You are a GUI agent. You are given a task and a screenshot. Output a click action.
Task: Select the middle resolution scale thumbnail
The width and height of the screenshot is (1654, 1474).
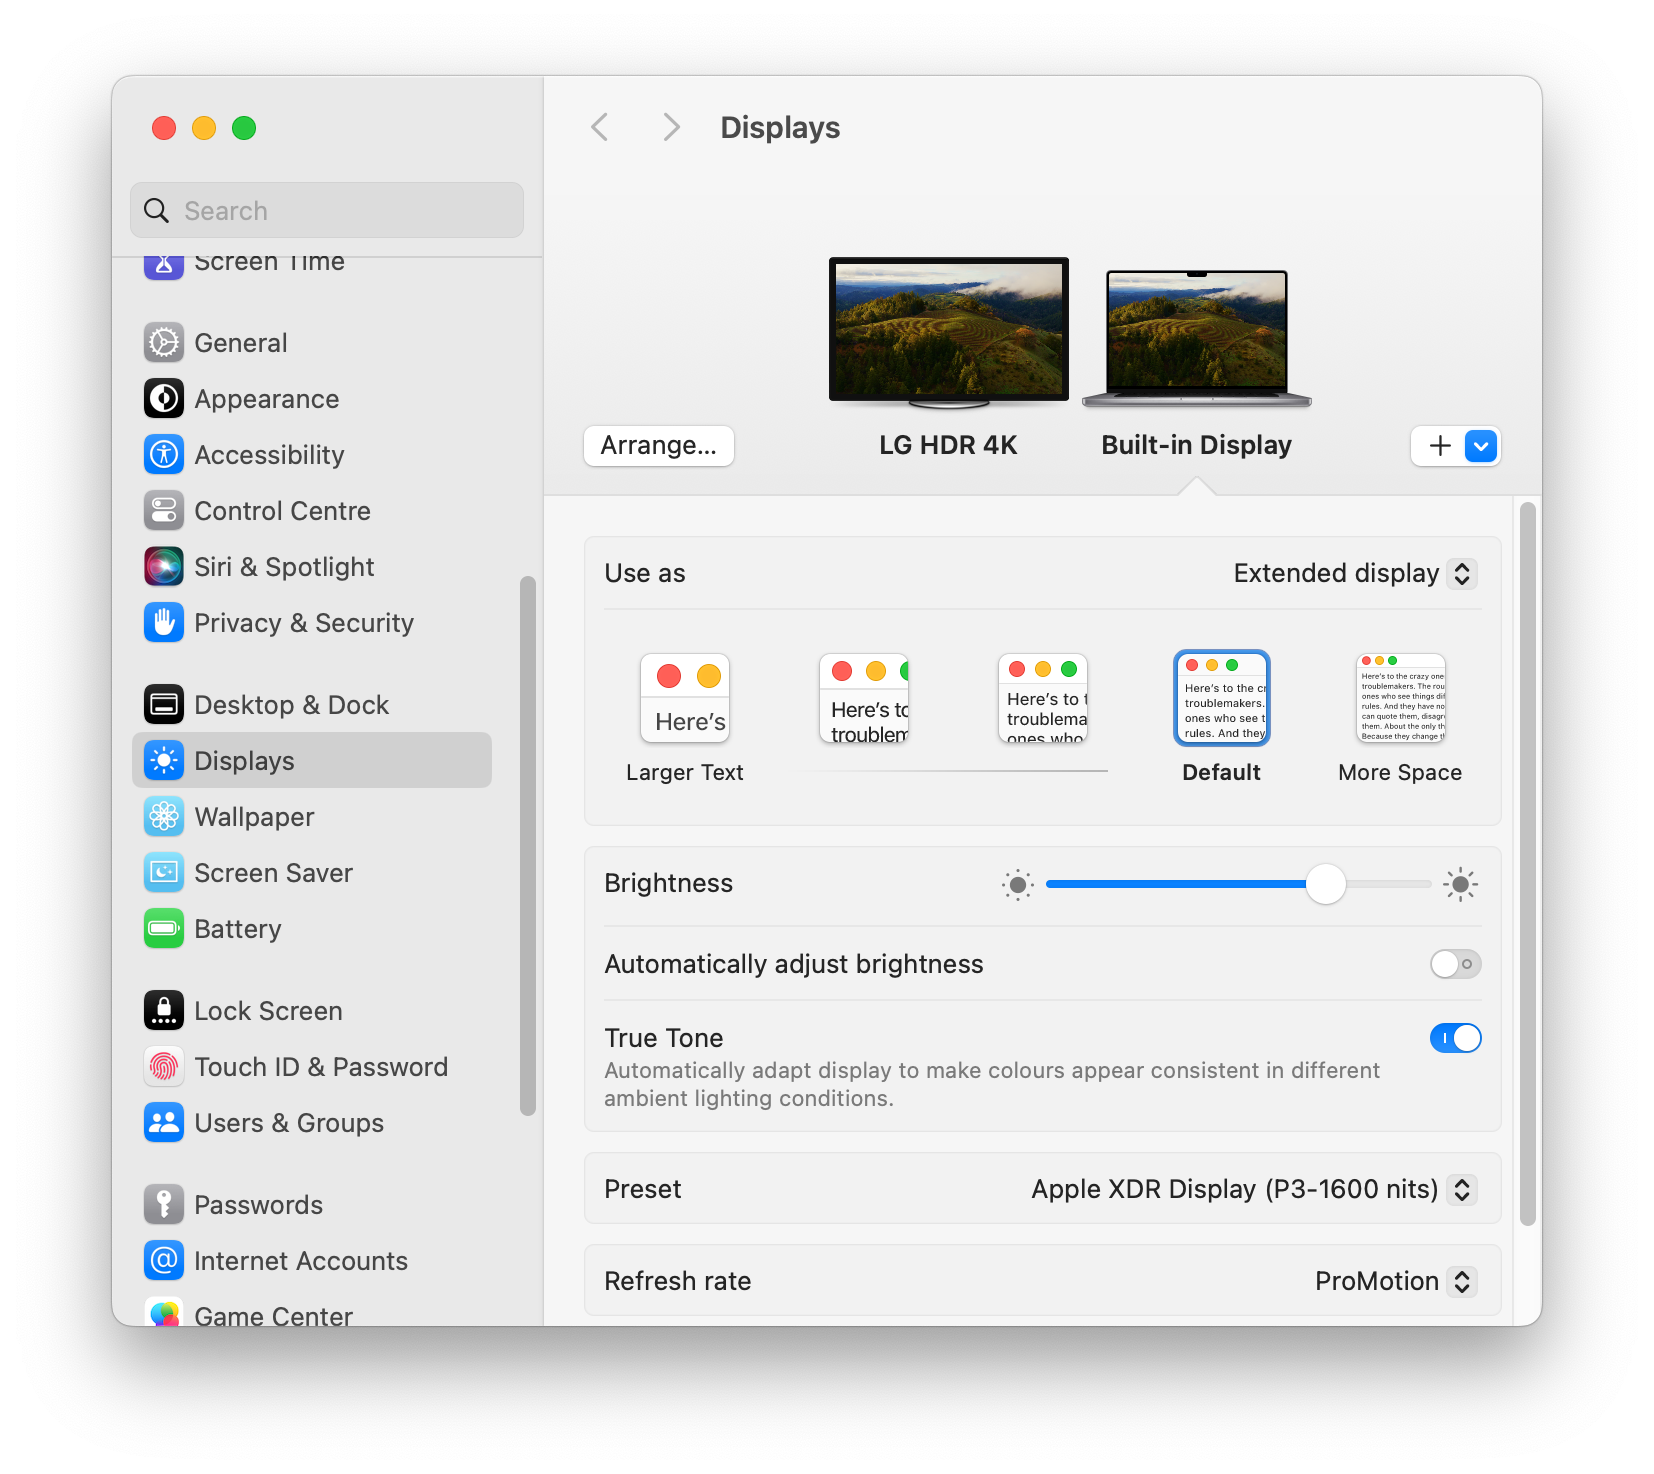[x=1043, y=698]
